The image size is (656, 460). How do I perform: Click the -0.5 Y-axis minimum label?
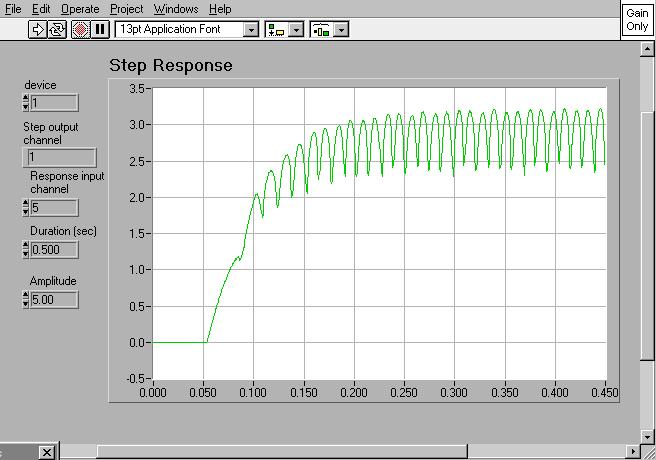tap(135, 378)
